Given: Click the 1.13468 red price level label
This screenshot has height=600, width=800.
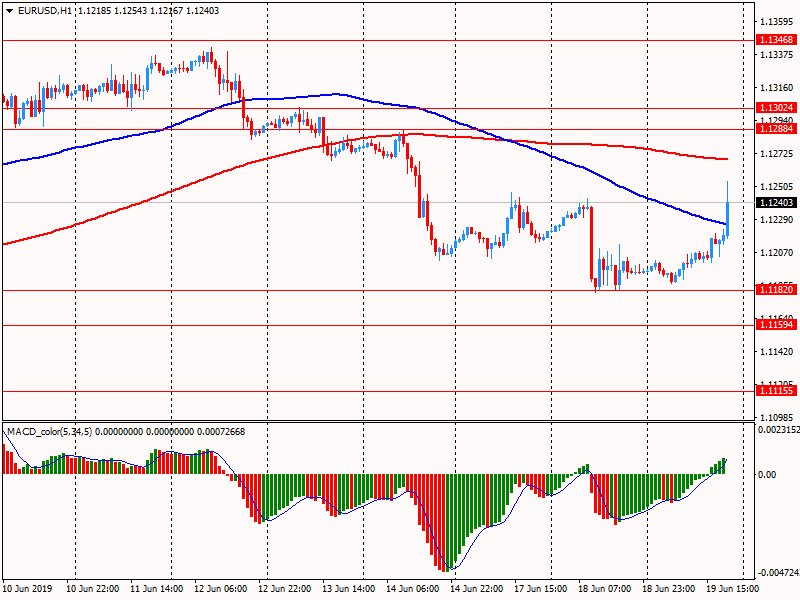Looking at the screenshot, I should [x=776, y=40].
